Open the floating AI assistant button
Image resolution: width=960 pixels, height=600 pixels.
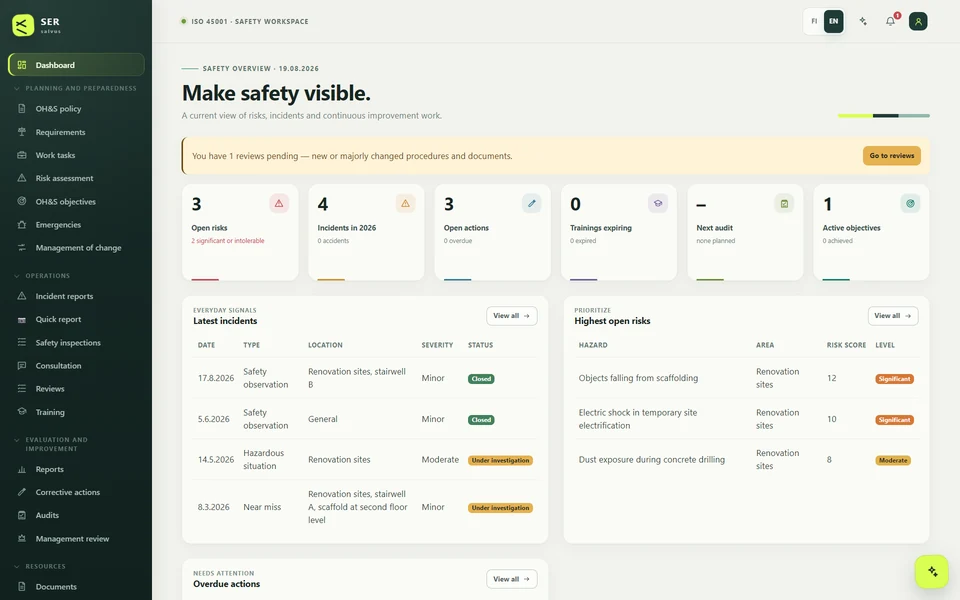tap(932, 571)
